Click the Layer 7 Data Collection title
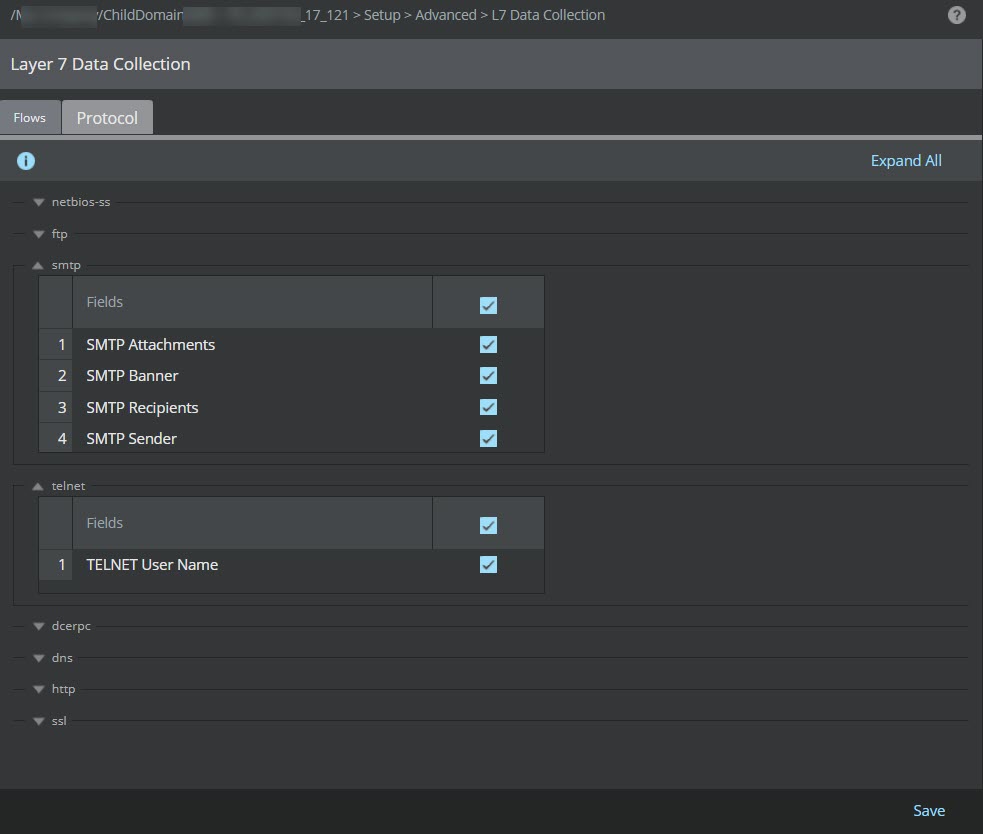Viewport: 983px width, 834px height. (x=100, y=64)
